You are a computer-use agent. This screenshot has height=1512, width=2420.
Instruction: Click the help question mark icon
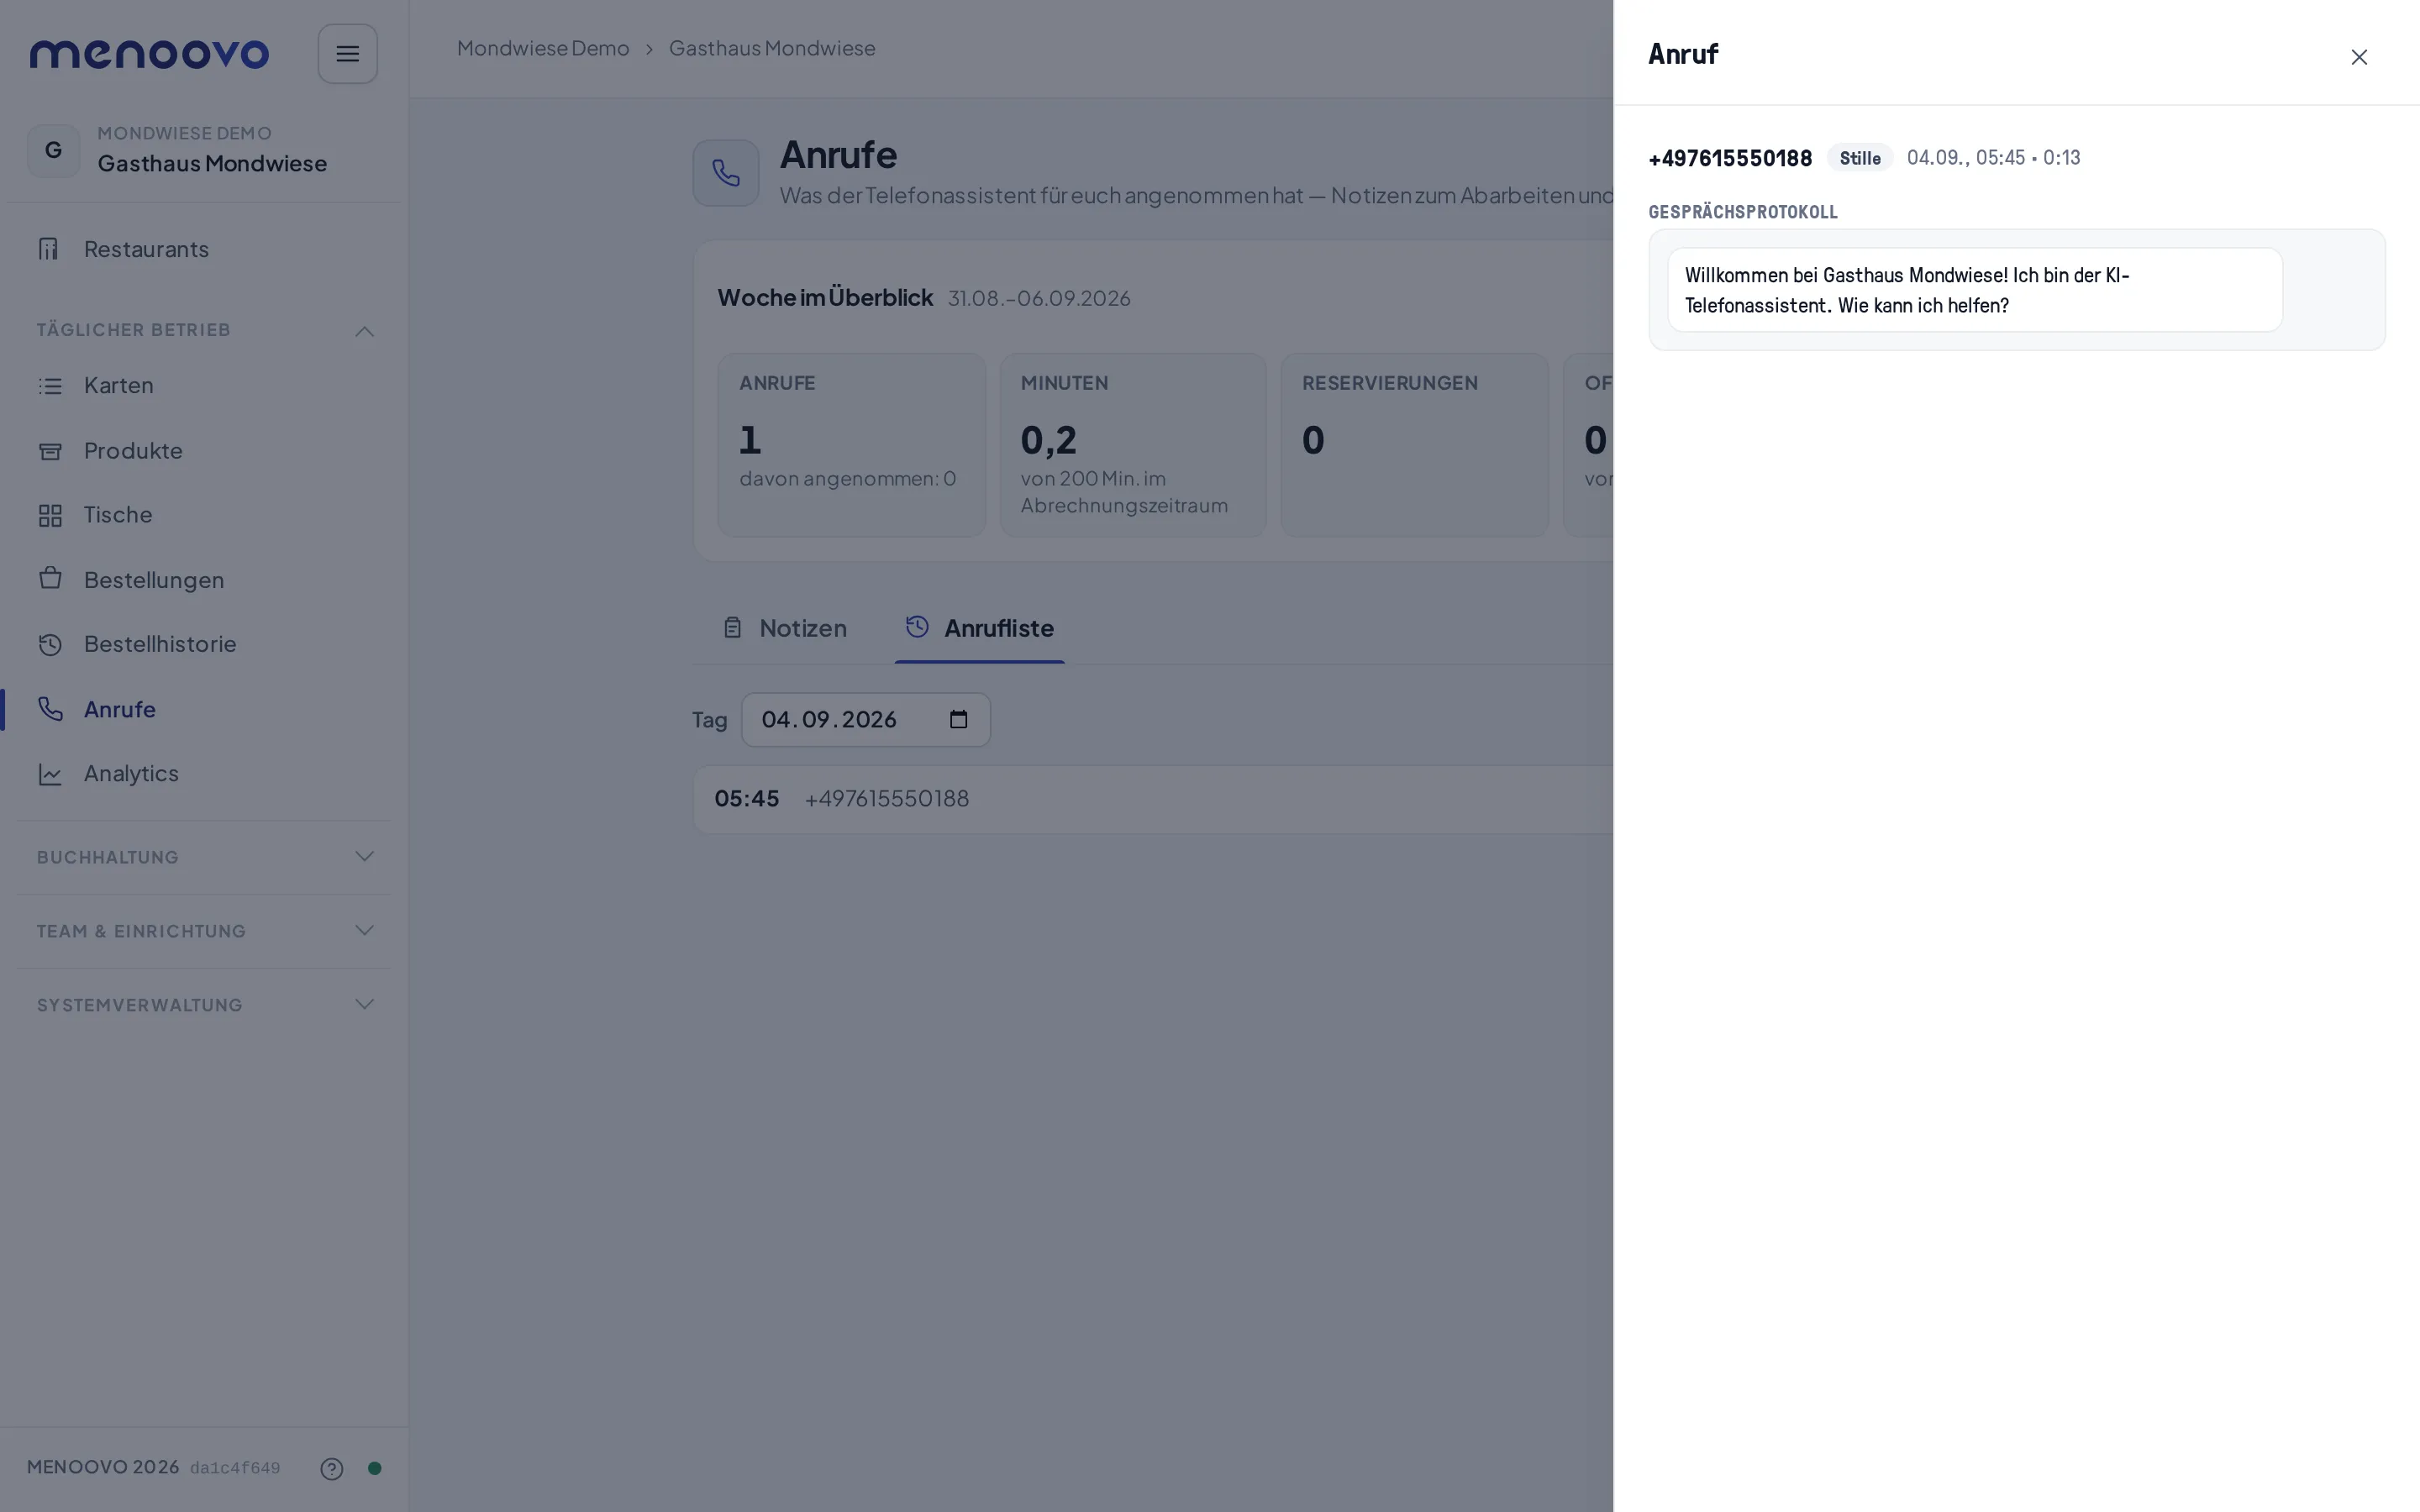coord(332,1468)
